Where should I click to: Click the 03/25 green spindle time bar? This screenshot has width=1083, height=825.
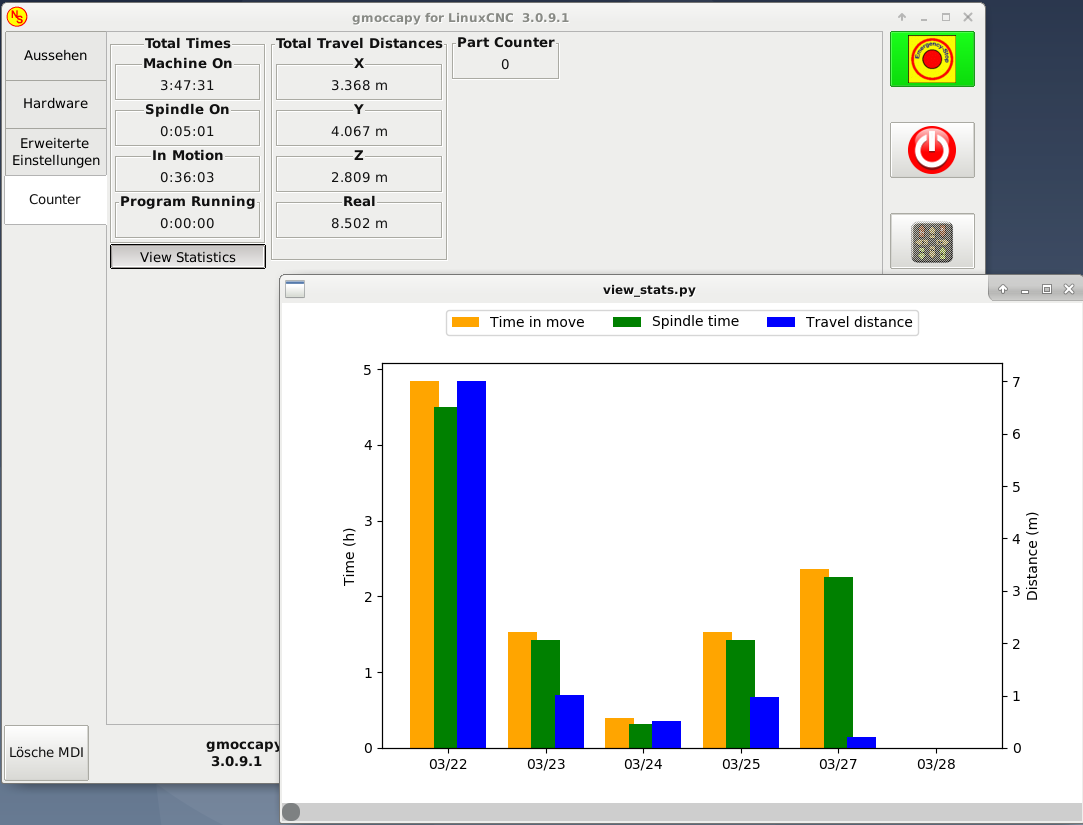(740, 694)
